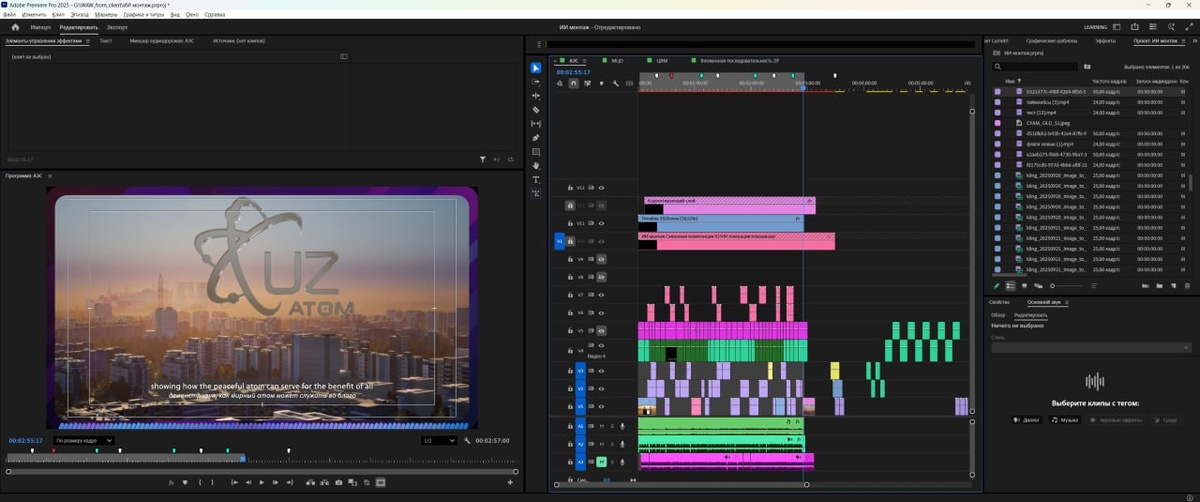Select the Type tool in the tools panel
1200x502 pixels.
(536, 180)
